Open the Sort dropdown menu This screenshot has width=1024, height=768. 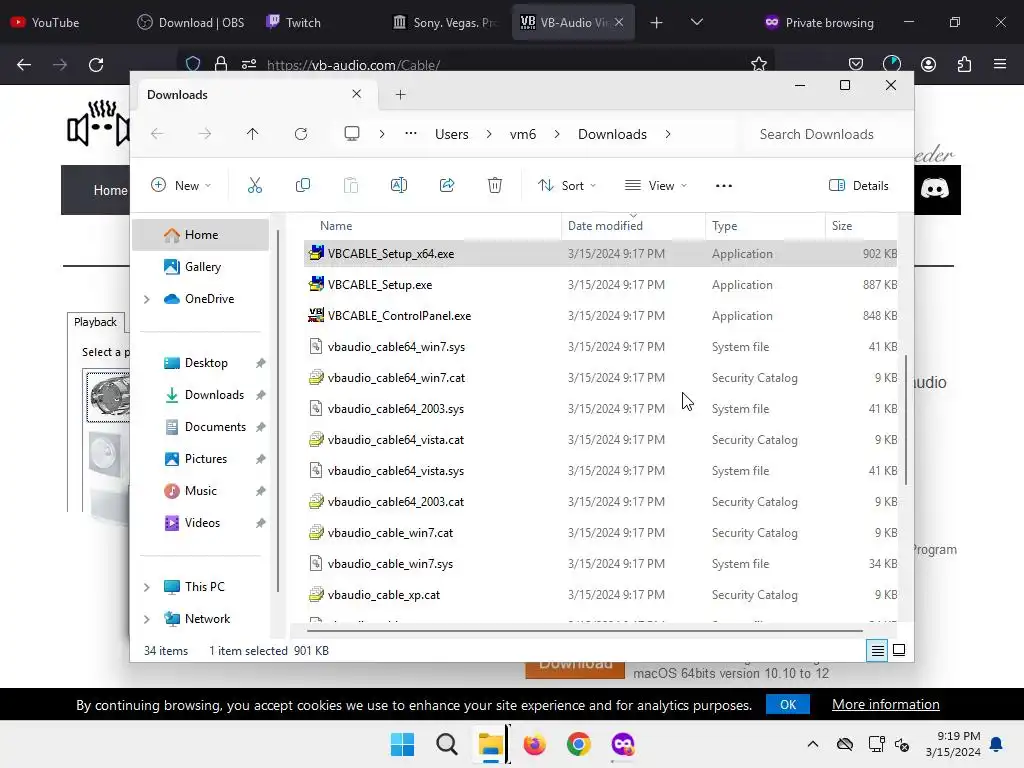566,185
